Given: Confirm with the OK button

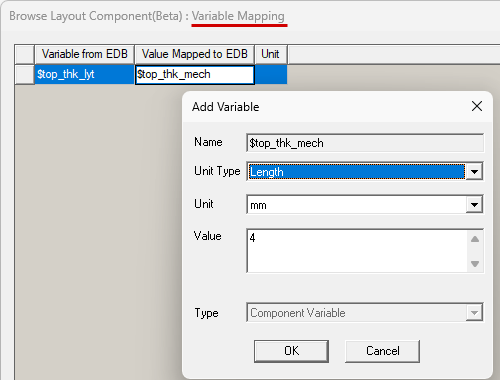Looking at the screenshot, I should [291, 351].
